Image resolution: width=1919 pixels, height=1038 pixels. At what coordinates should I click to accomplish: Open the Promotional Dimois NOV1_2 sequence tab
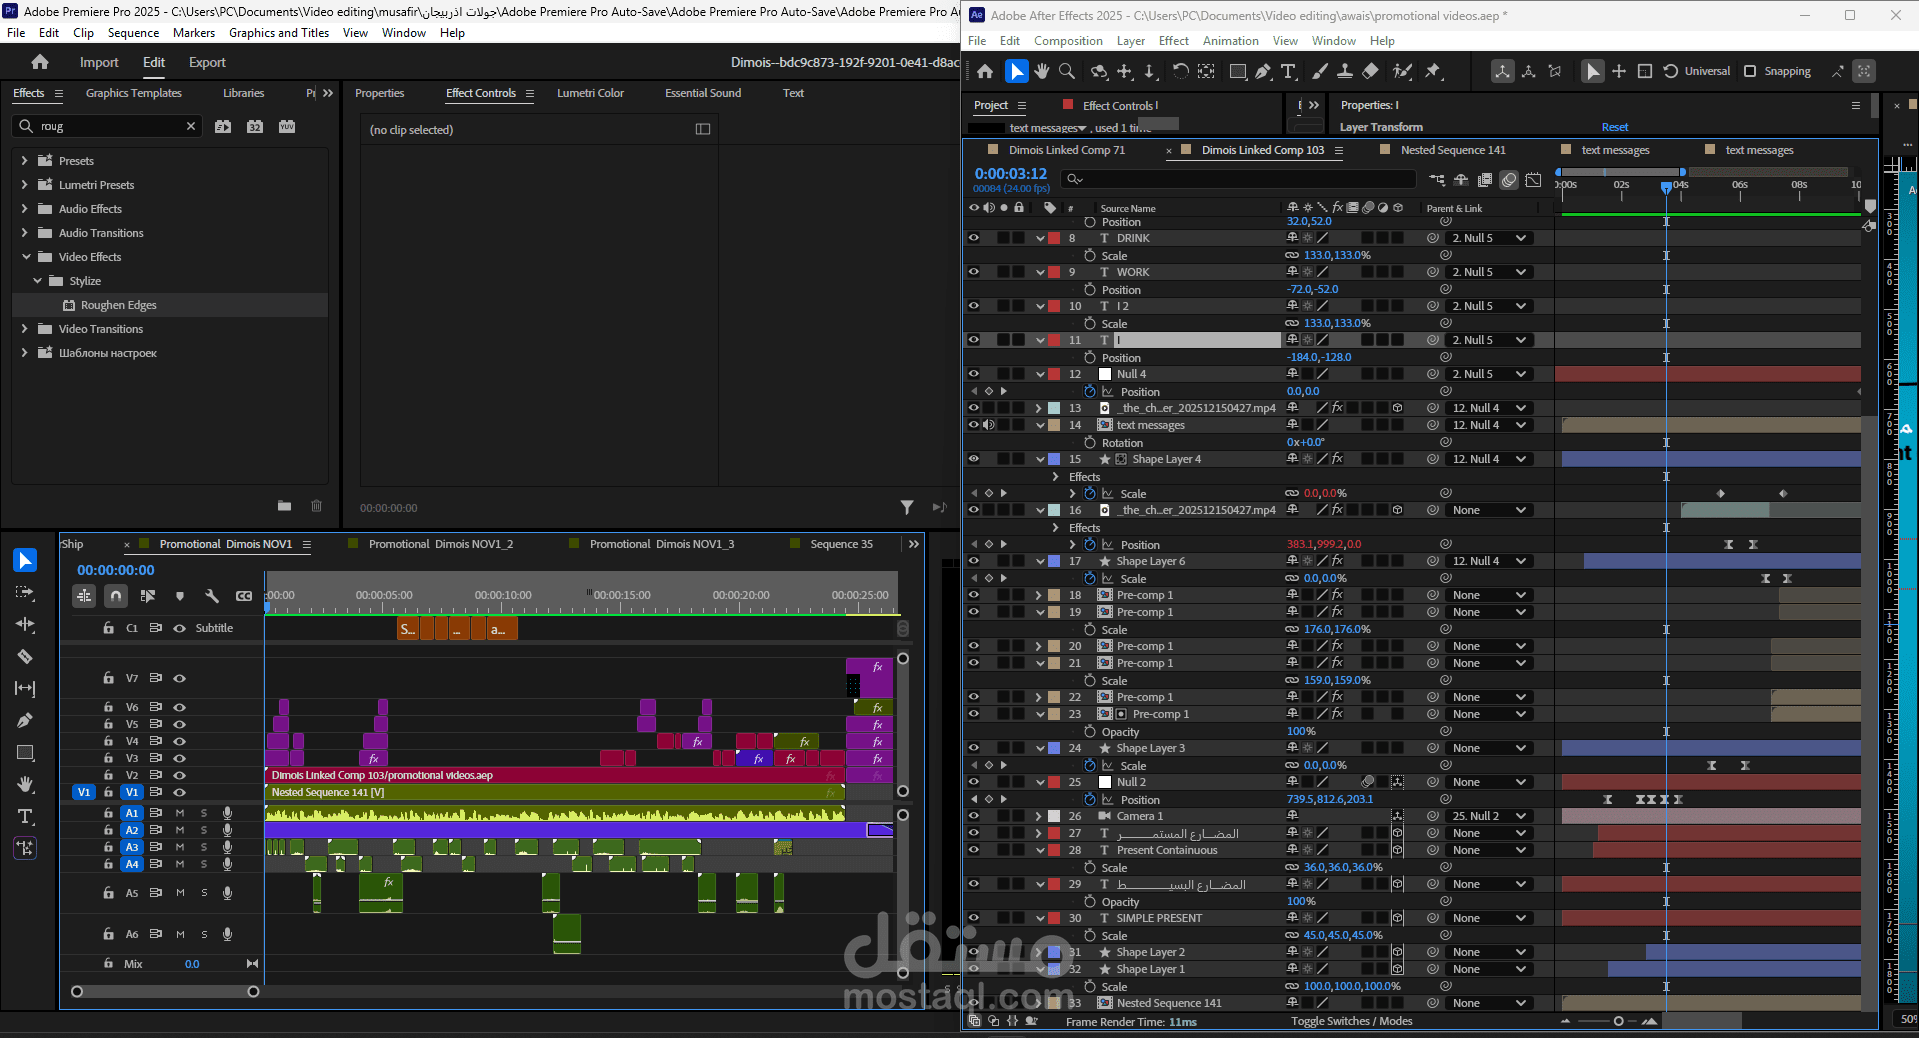(x=440, y=544)
